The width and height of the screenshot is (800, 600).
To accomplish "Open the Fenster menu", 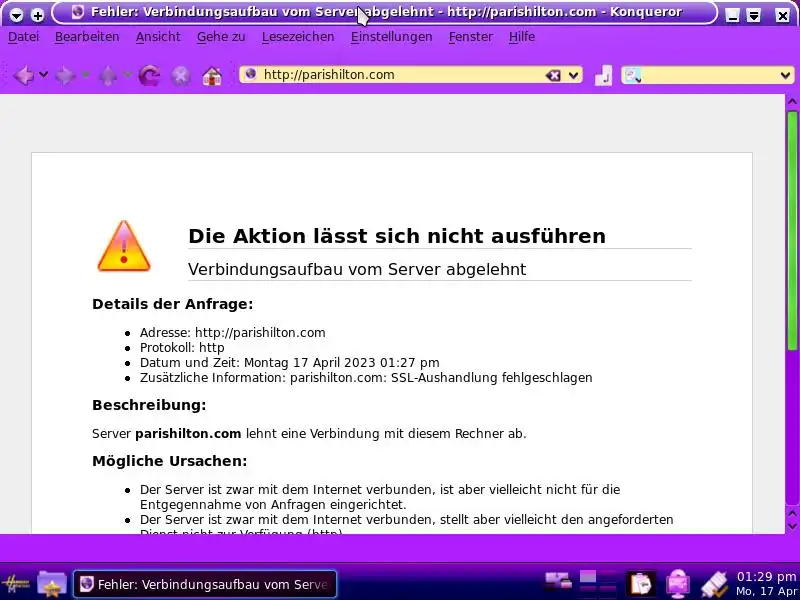I will [x=470, y=37].
